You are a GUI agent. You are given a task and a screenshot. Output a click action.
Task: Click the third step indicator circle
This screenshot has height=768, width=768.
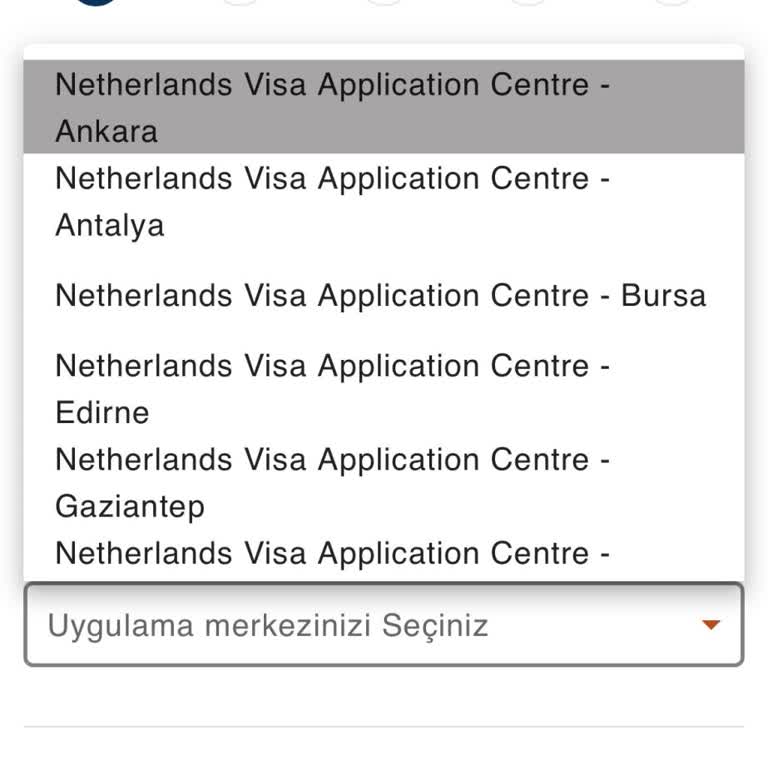click(x=384, y=2)
